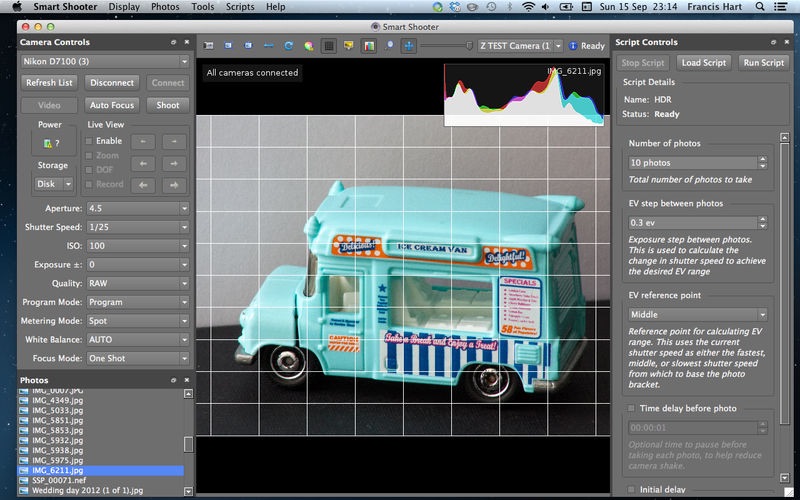Tick the Initial delay checkbox
Viewport: 800px width, 500px height.
pos(632,489)
